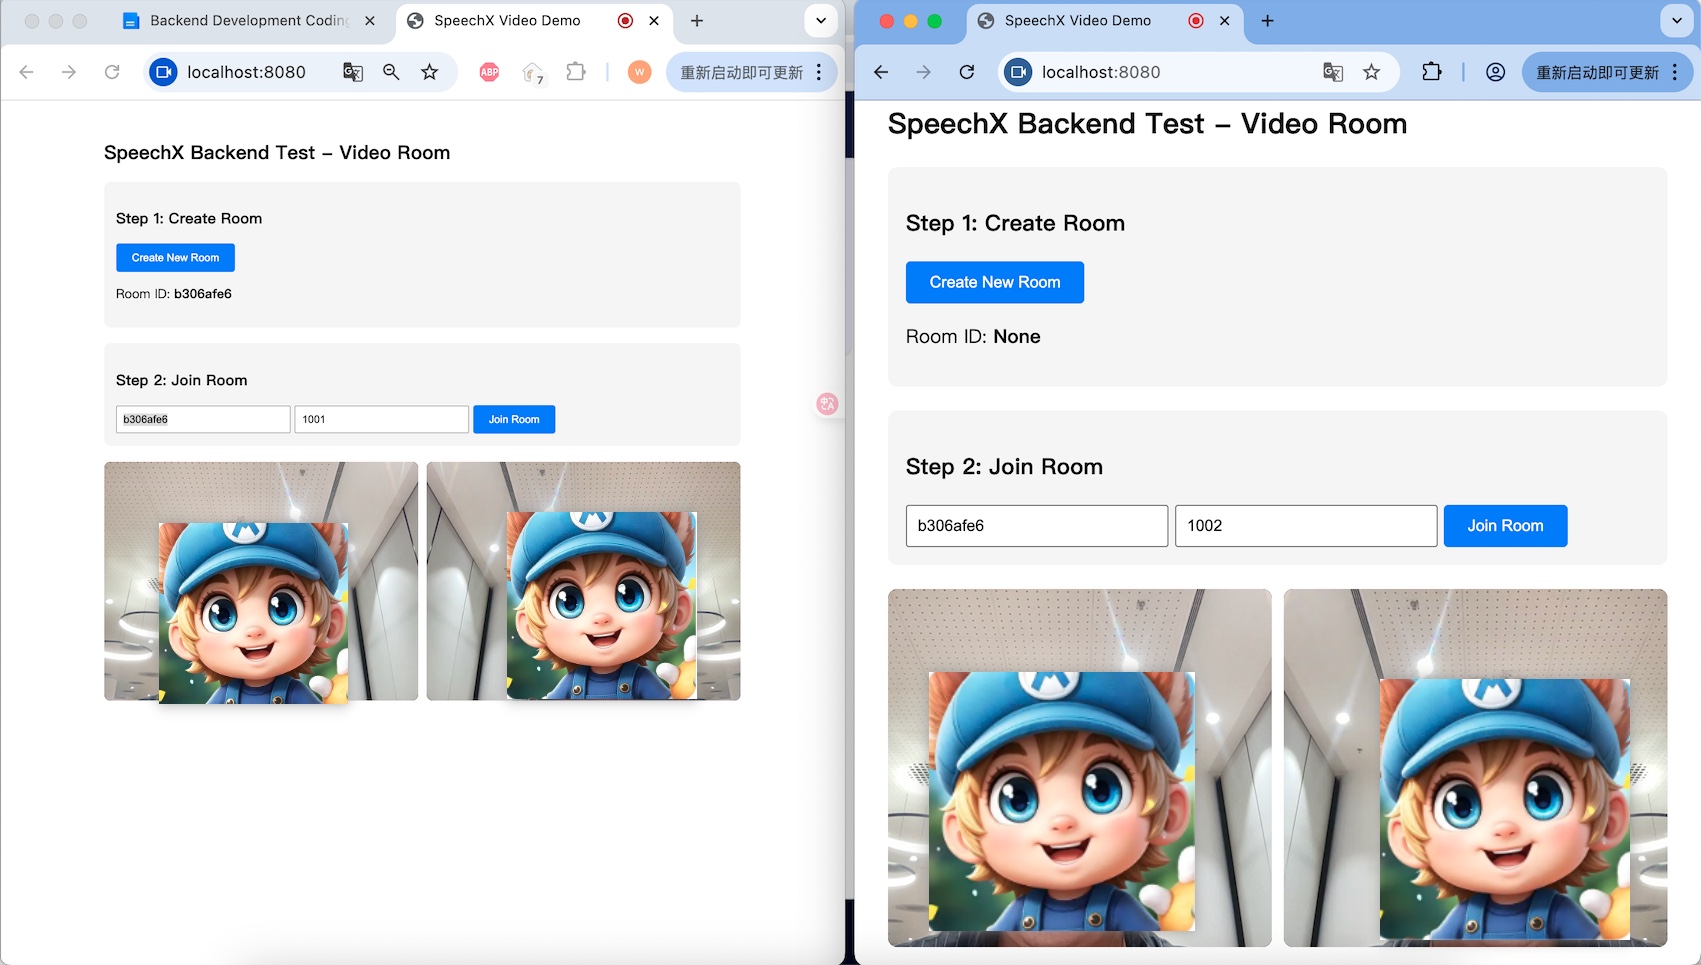The image size is (1701, 965).
Task: Click second video feed in right window
Action: click(1475, 768)
